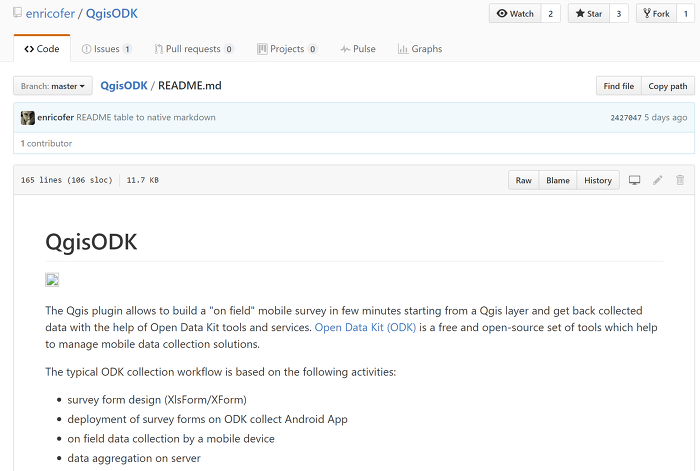
Task: Fork the repository
Action: click(656, 13)
